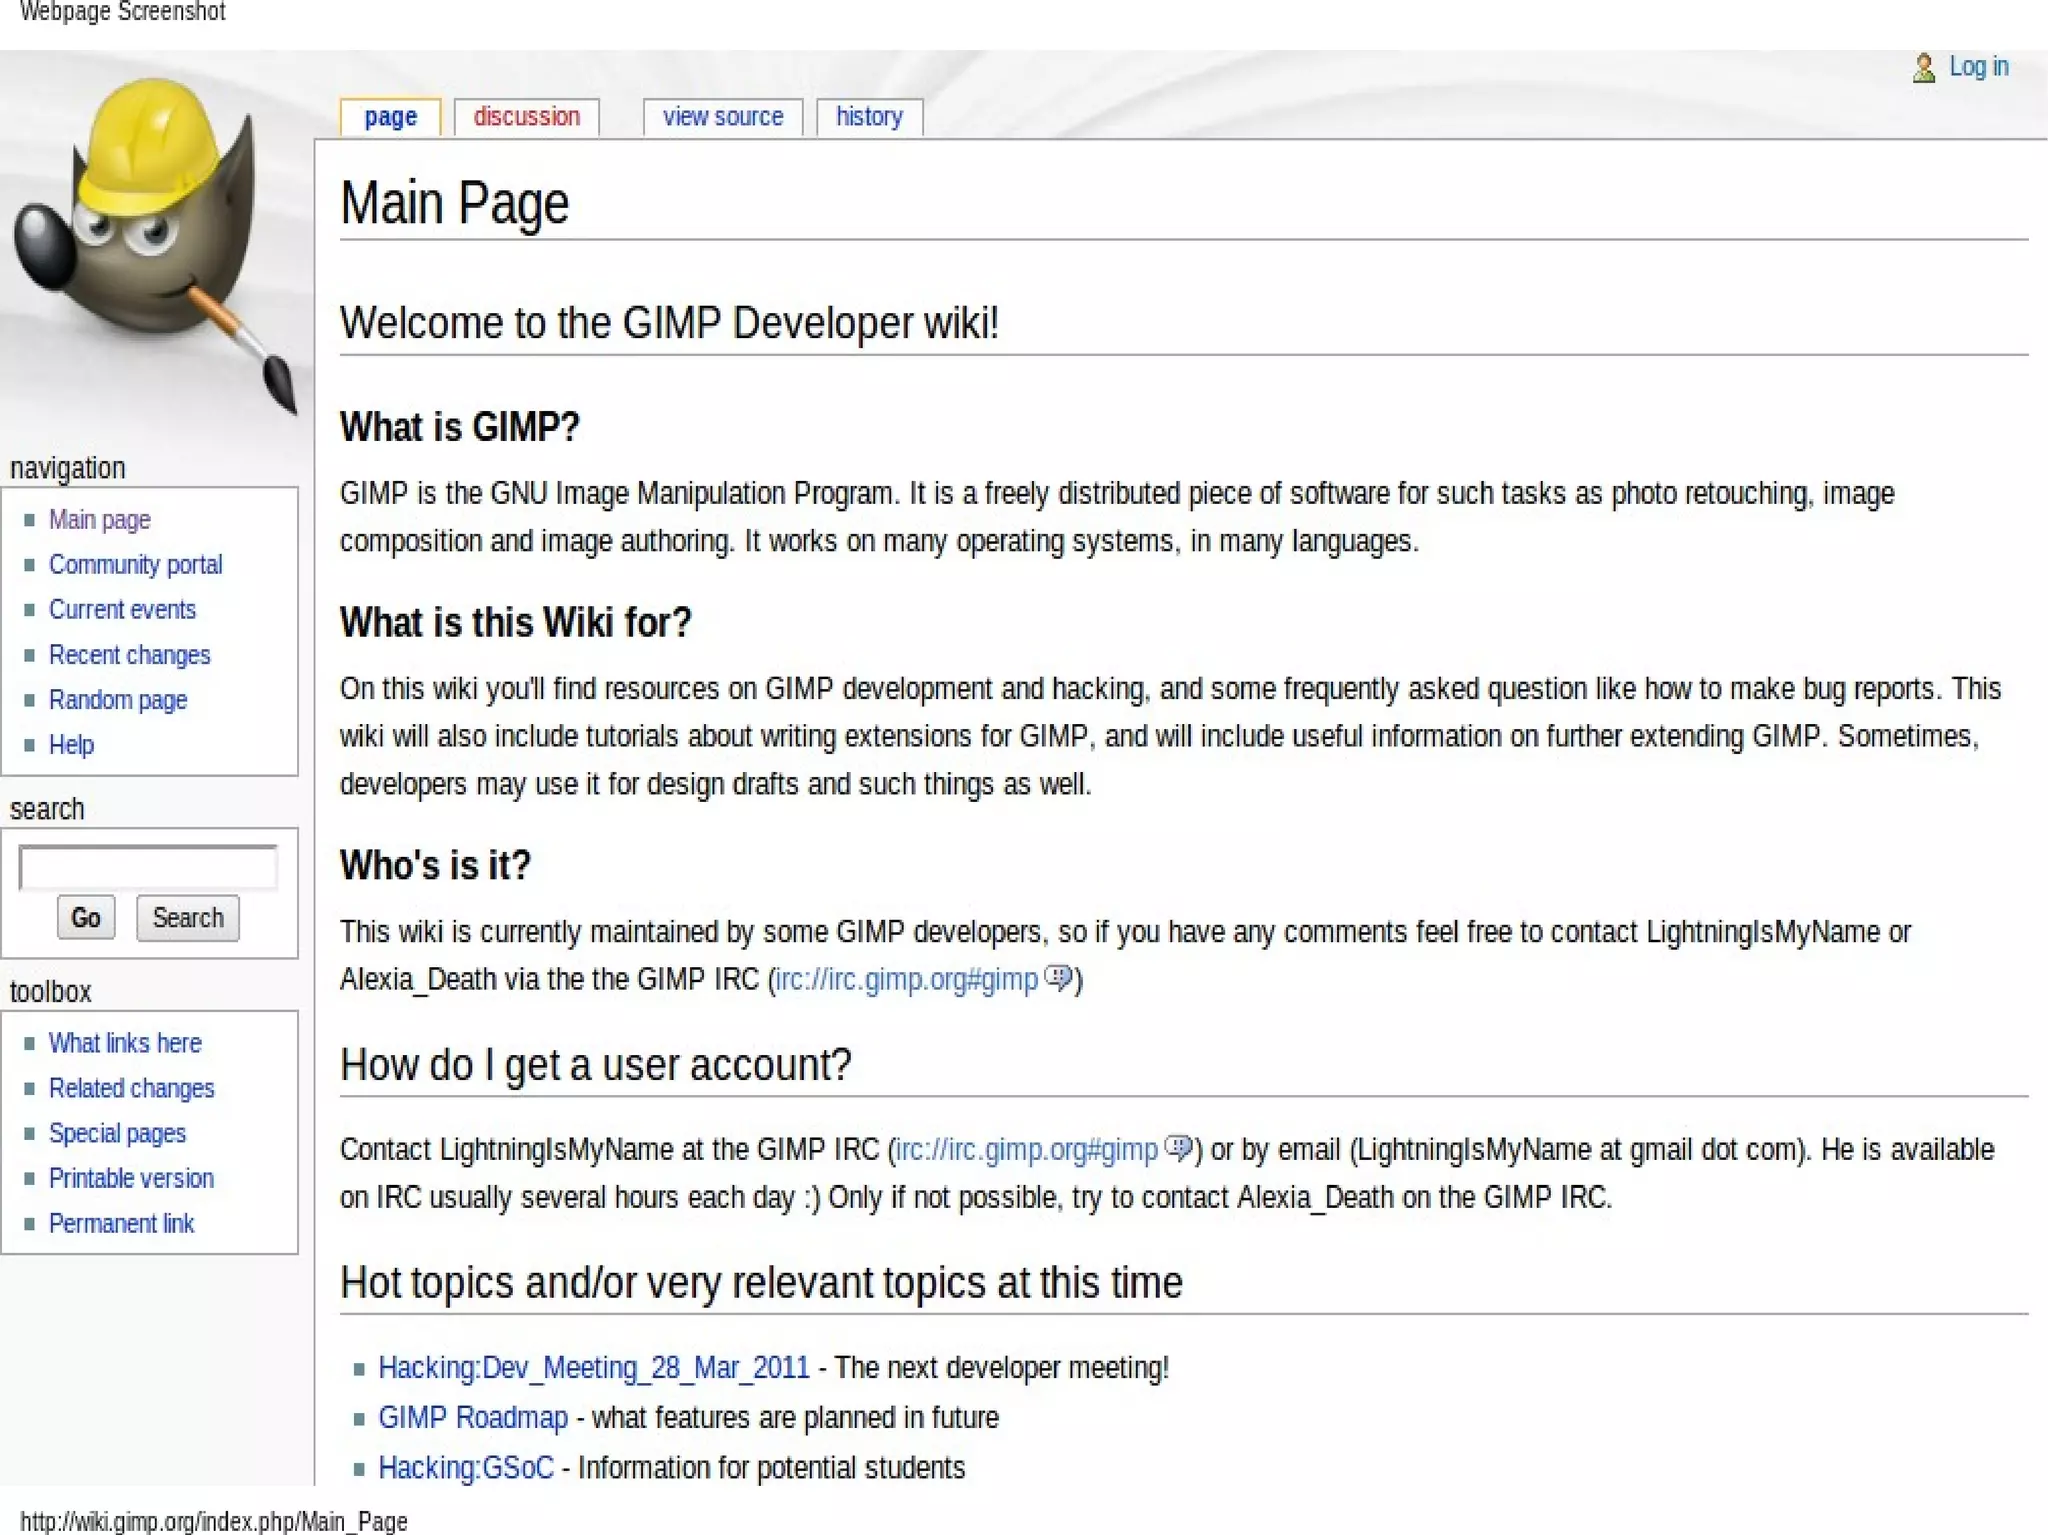This screenshot has height=1535, width=2048.
Task: Click What links here in toolbox
Action: click(125, 1043)
